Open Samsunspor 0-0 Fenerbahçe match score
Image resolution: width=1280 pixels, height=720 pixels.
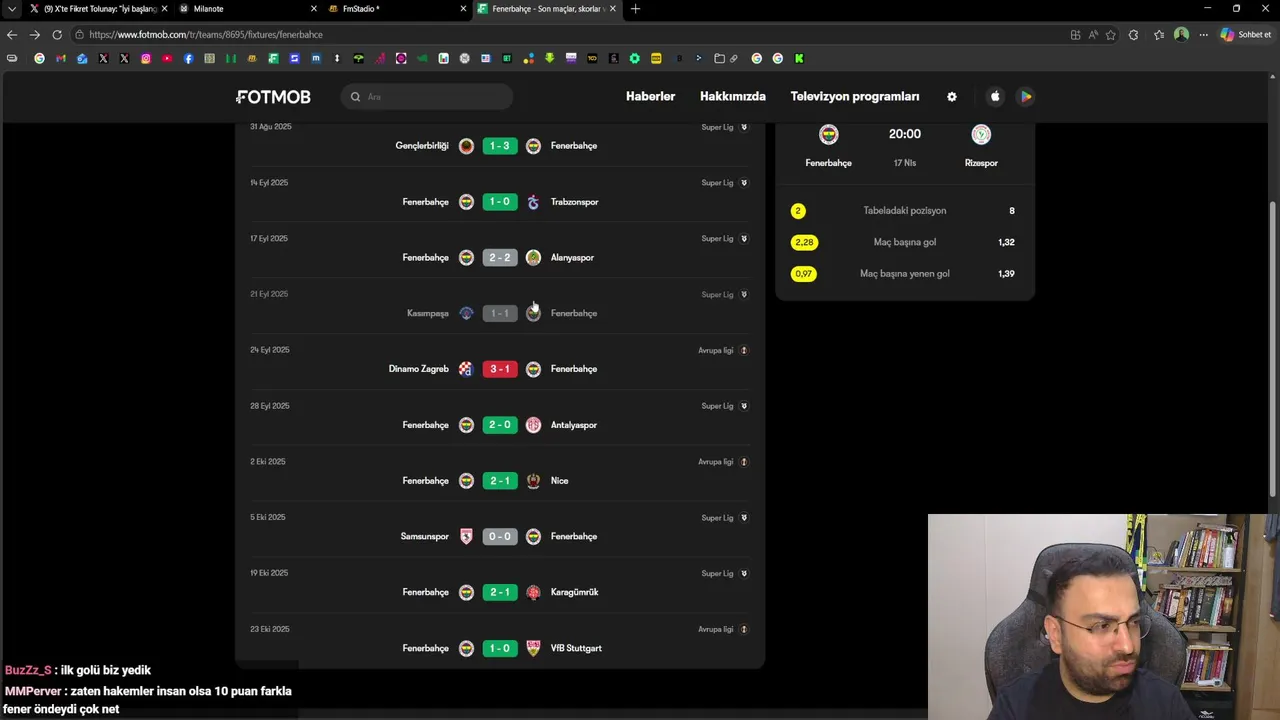500,537
